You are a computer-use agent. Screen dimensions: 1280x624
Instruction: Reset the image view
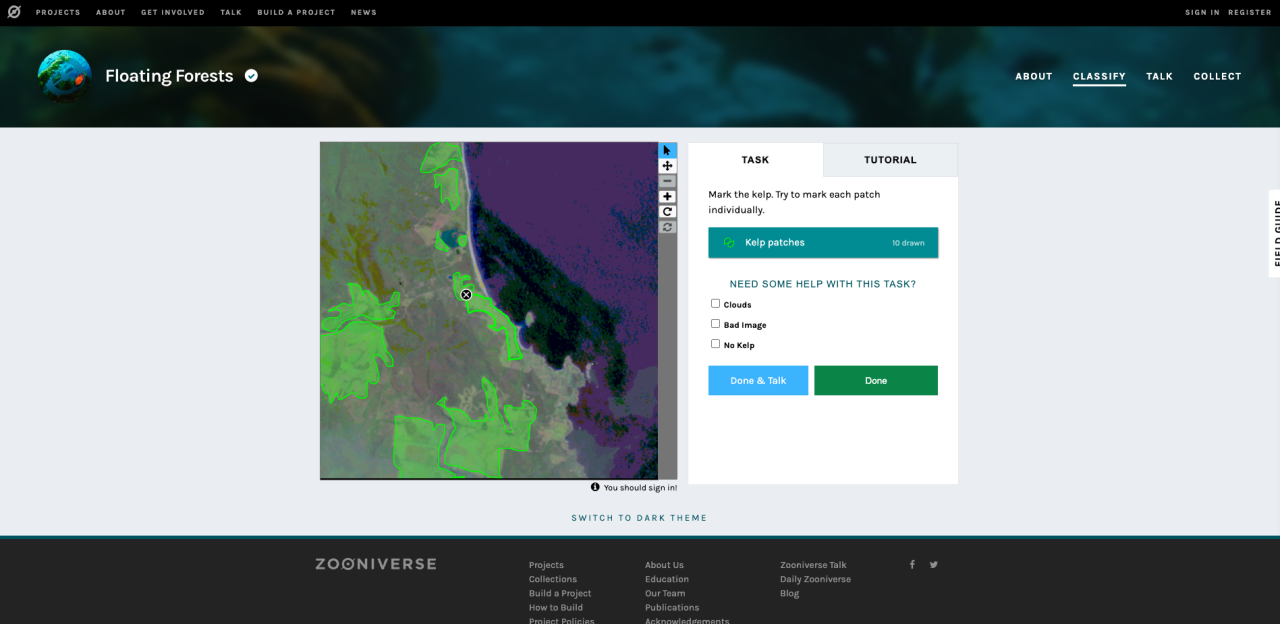[667, 227]
